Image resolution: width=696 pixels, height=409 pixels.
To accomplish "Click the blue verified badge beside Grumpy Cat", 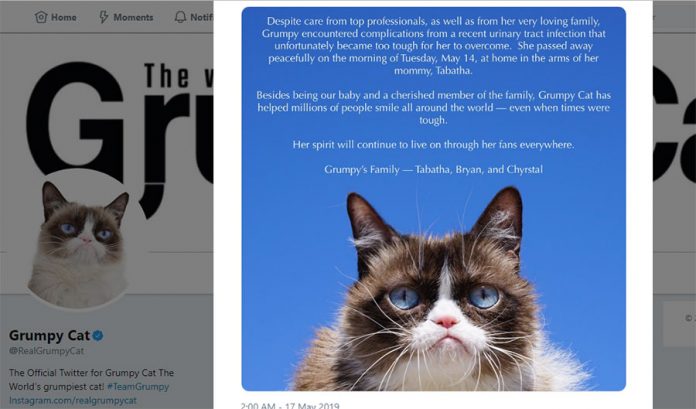I will [x=98, y=336].
